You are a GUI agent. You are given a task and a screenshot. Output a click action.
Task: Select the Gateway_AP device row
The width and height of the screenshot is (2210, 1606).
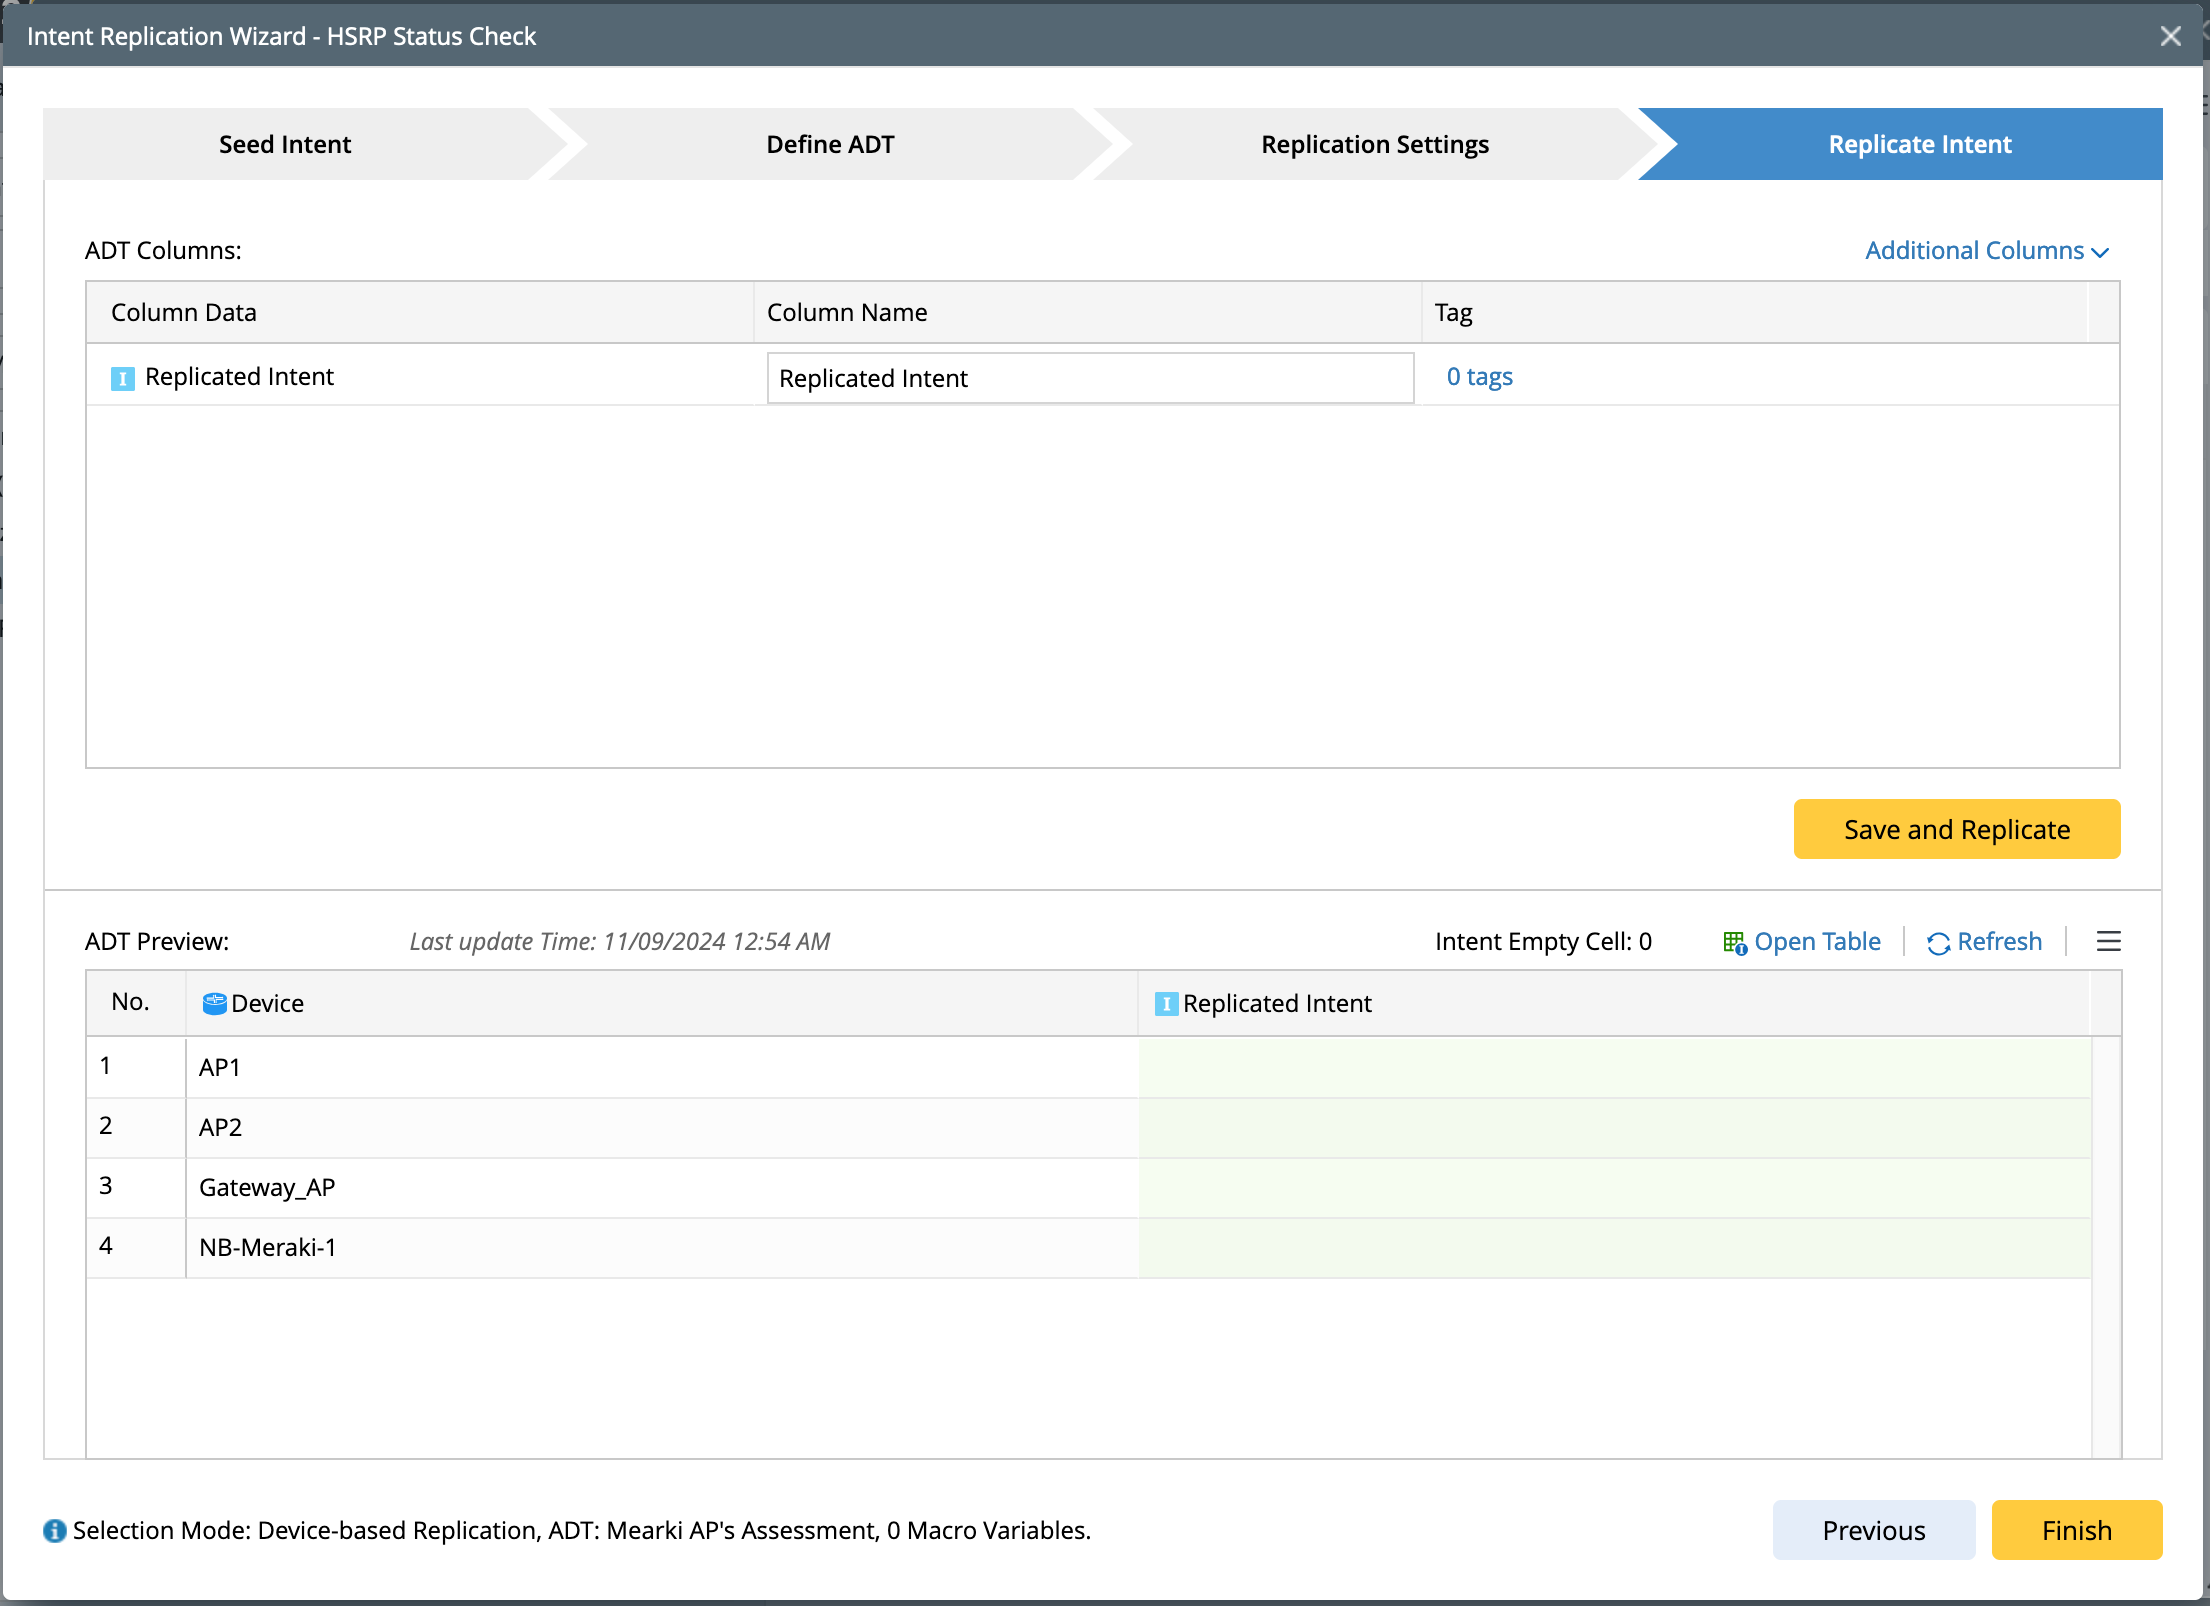pyautogui.click(x=267, y=1187)
